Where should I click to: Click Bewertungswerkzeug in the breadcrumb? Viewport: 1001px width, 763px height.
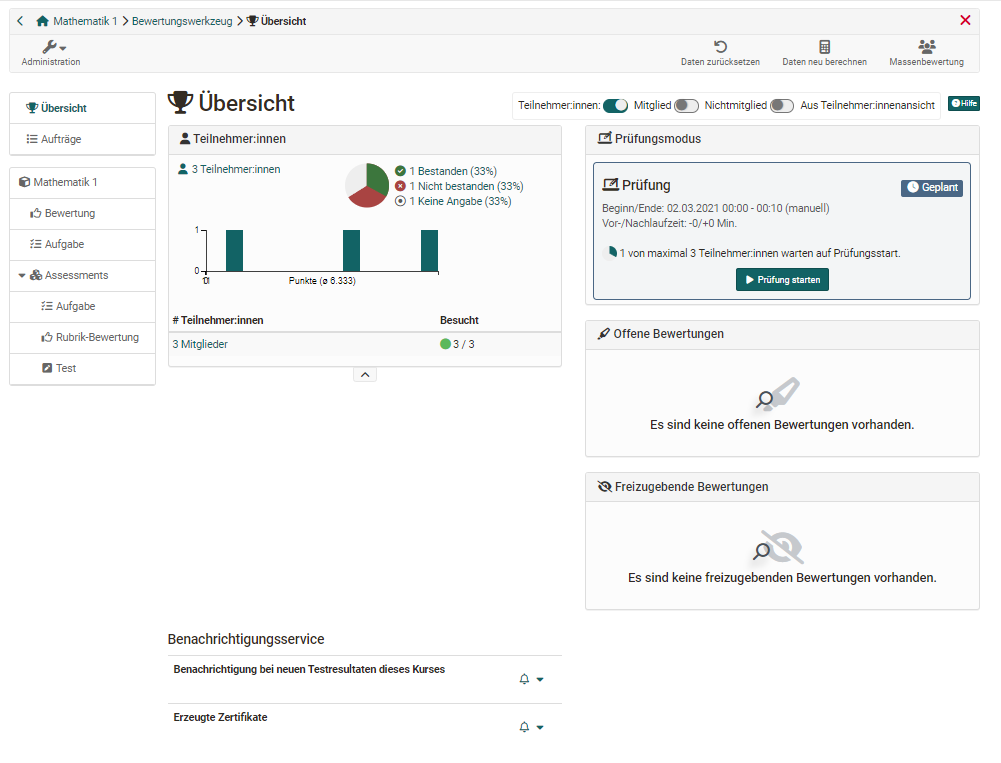coord(181,21)
